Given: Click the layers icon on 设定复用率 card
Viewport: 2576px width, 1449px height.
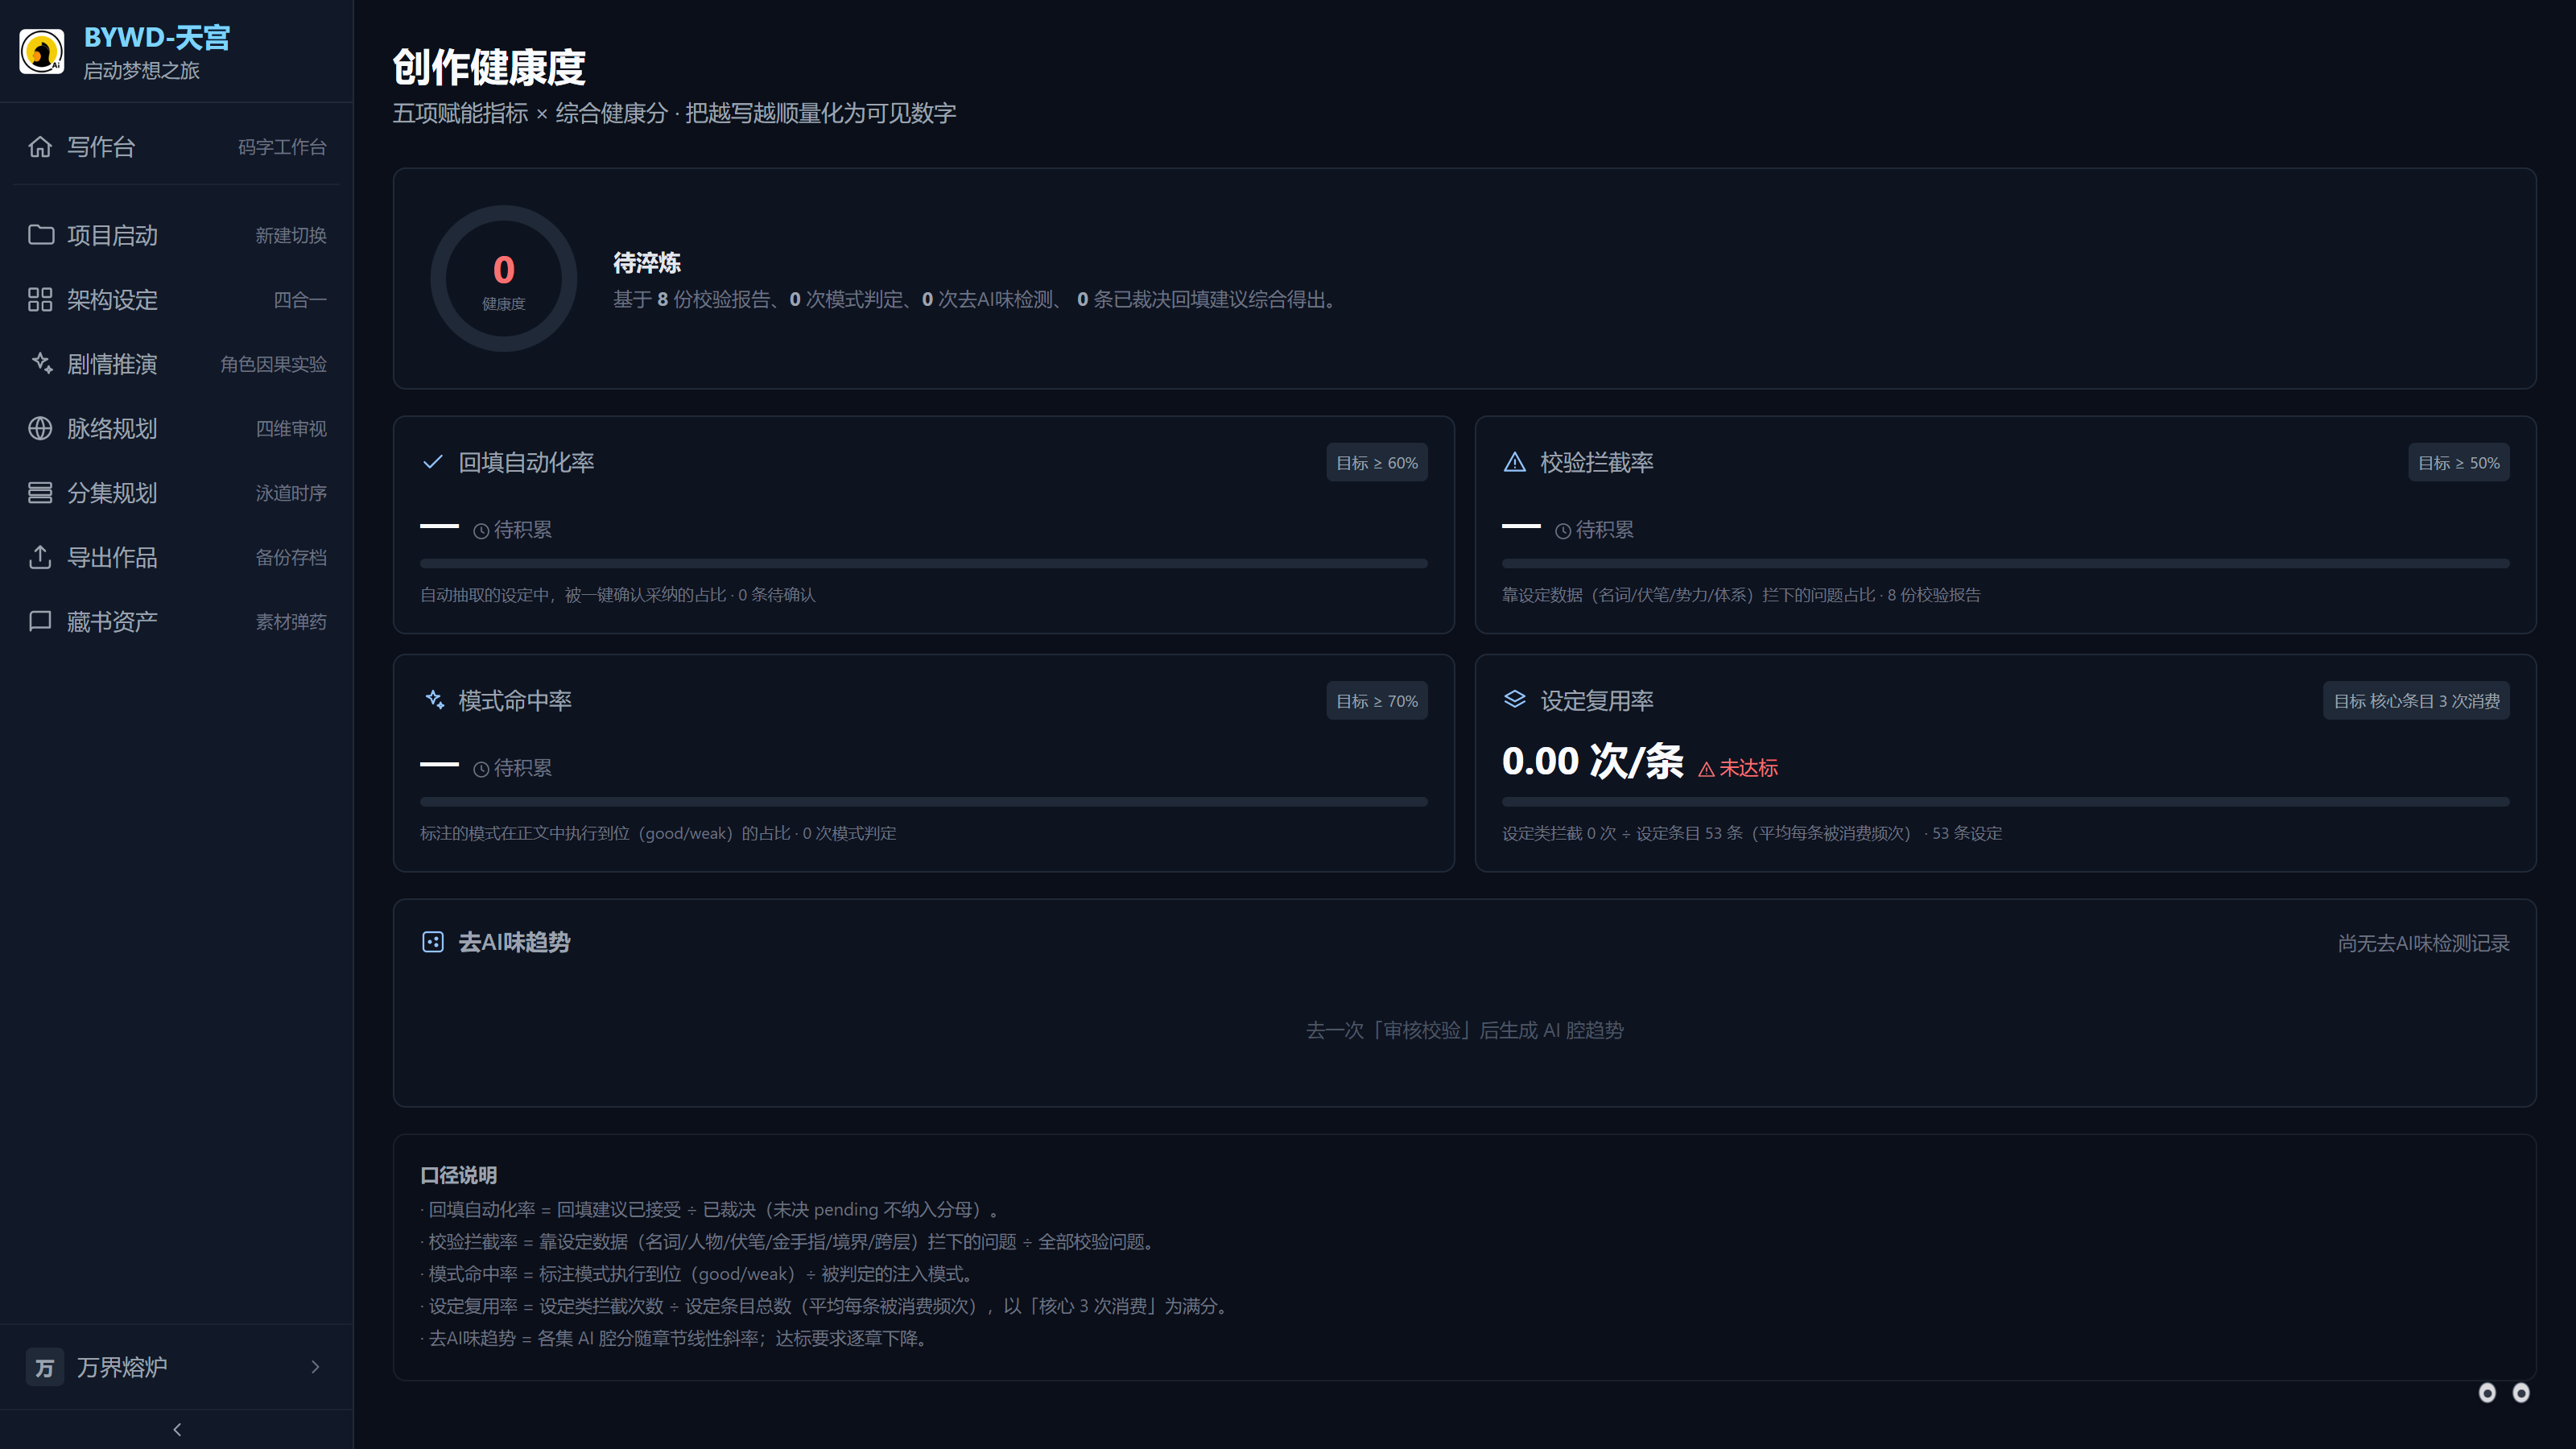Looking at the screenshot, I should tap(1515, 700).
